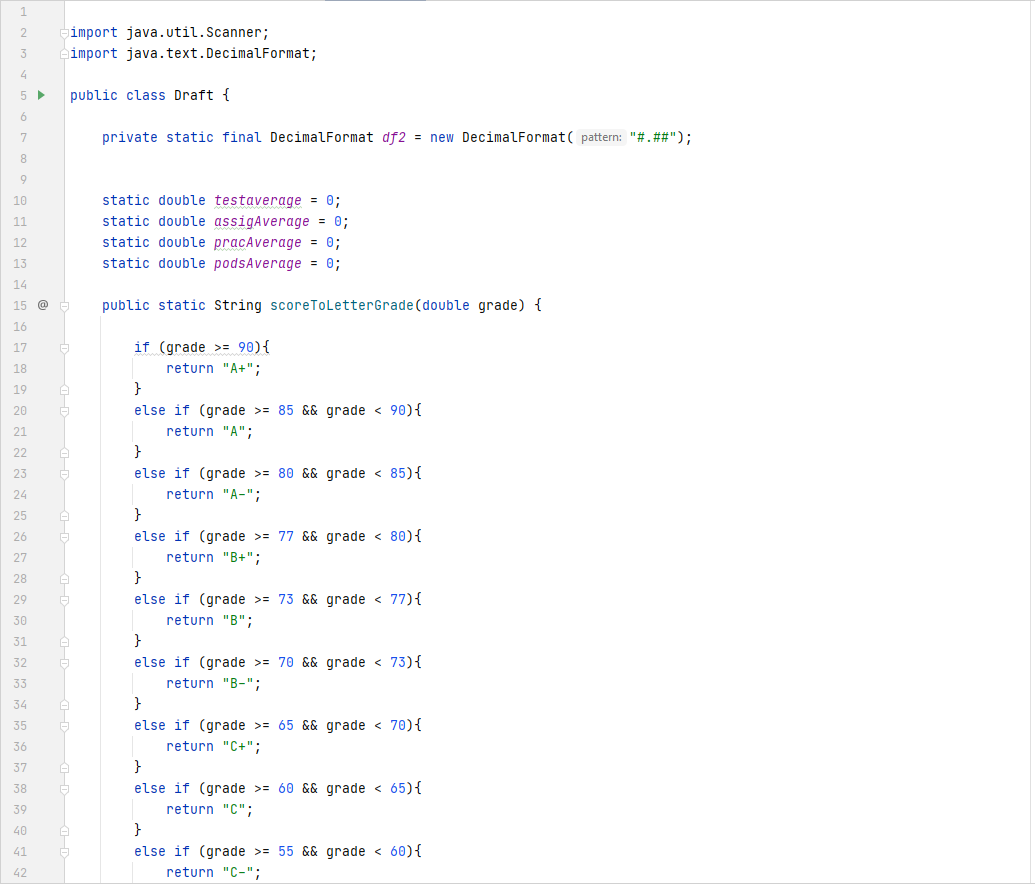Run the Draft class via the green arrow
The width and height of the screenshot is (1035, 884).
(x=40, y=94)
